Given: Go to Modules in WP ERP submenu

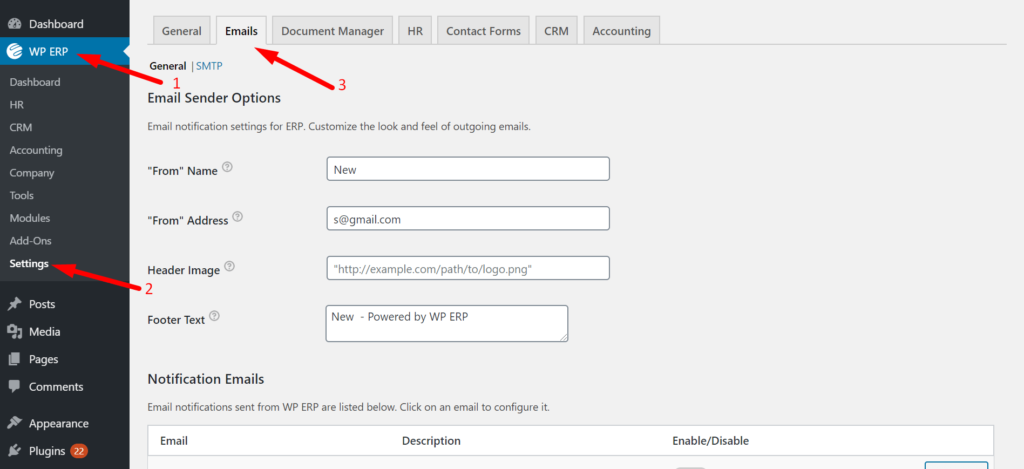Looking at the screenshot, I should [x=30, y=218].
